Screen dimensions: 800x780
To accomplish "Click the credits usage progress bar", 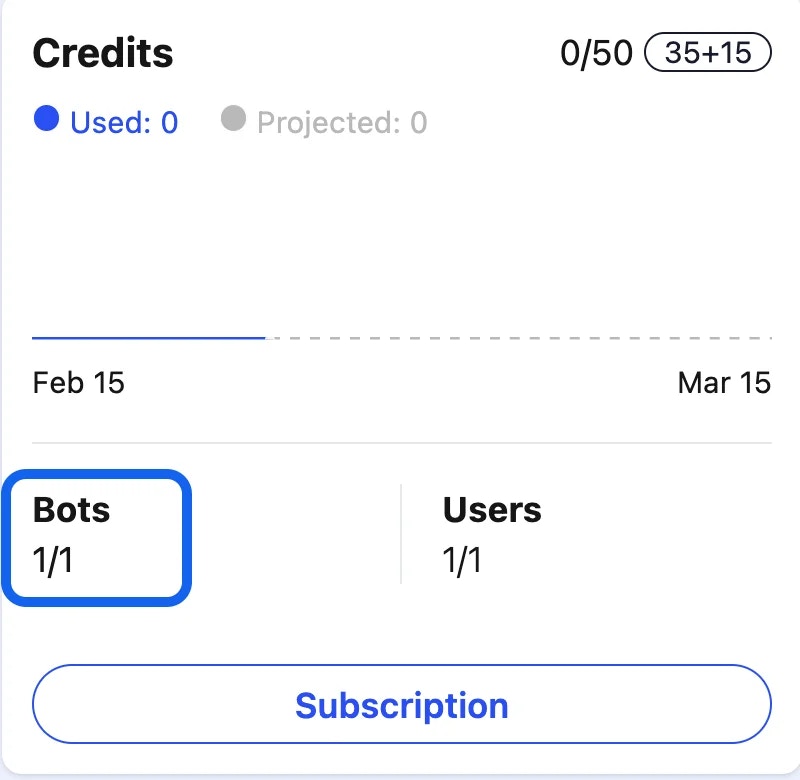I will click(x=400, y=336).
